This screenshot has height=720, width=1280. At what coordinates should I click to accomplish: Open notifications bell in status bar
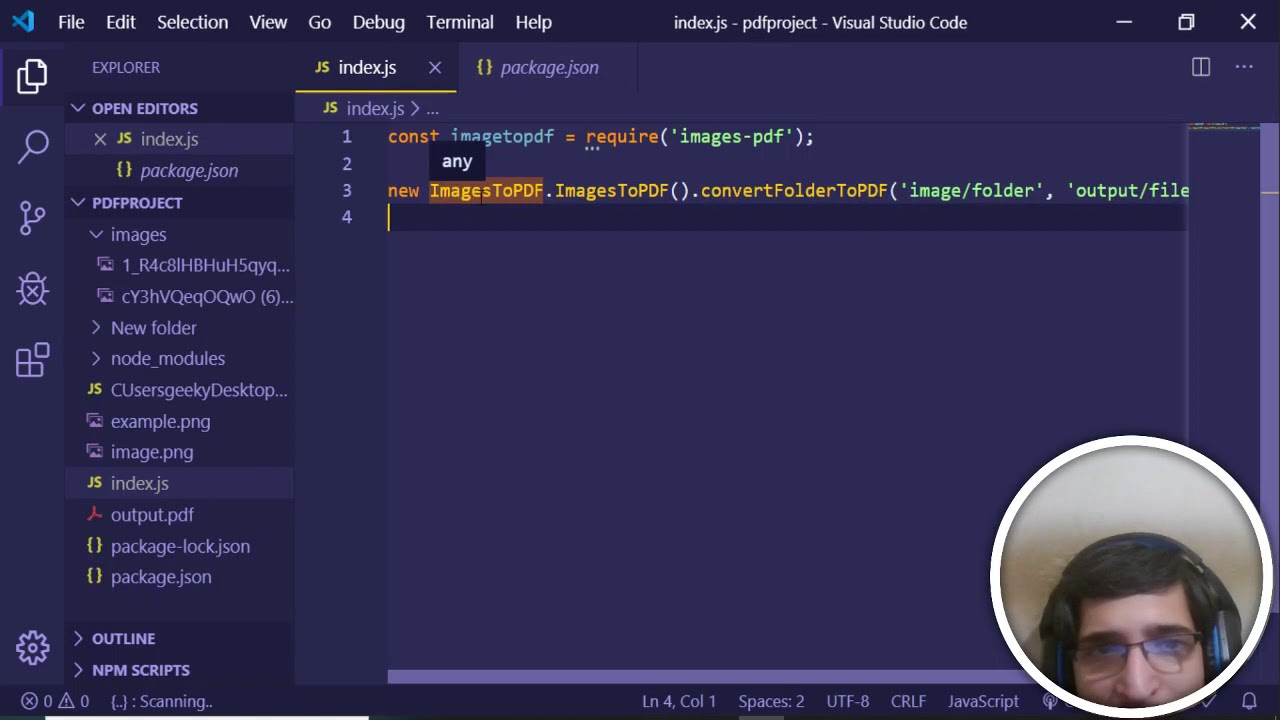pyautogui.click(x=1249, y=701)
